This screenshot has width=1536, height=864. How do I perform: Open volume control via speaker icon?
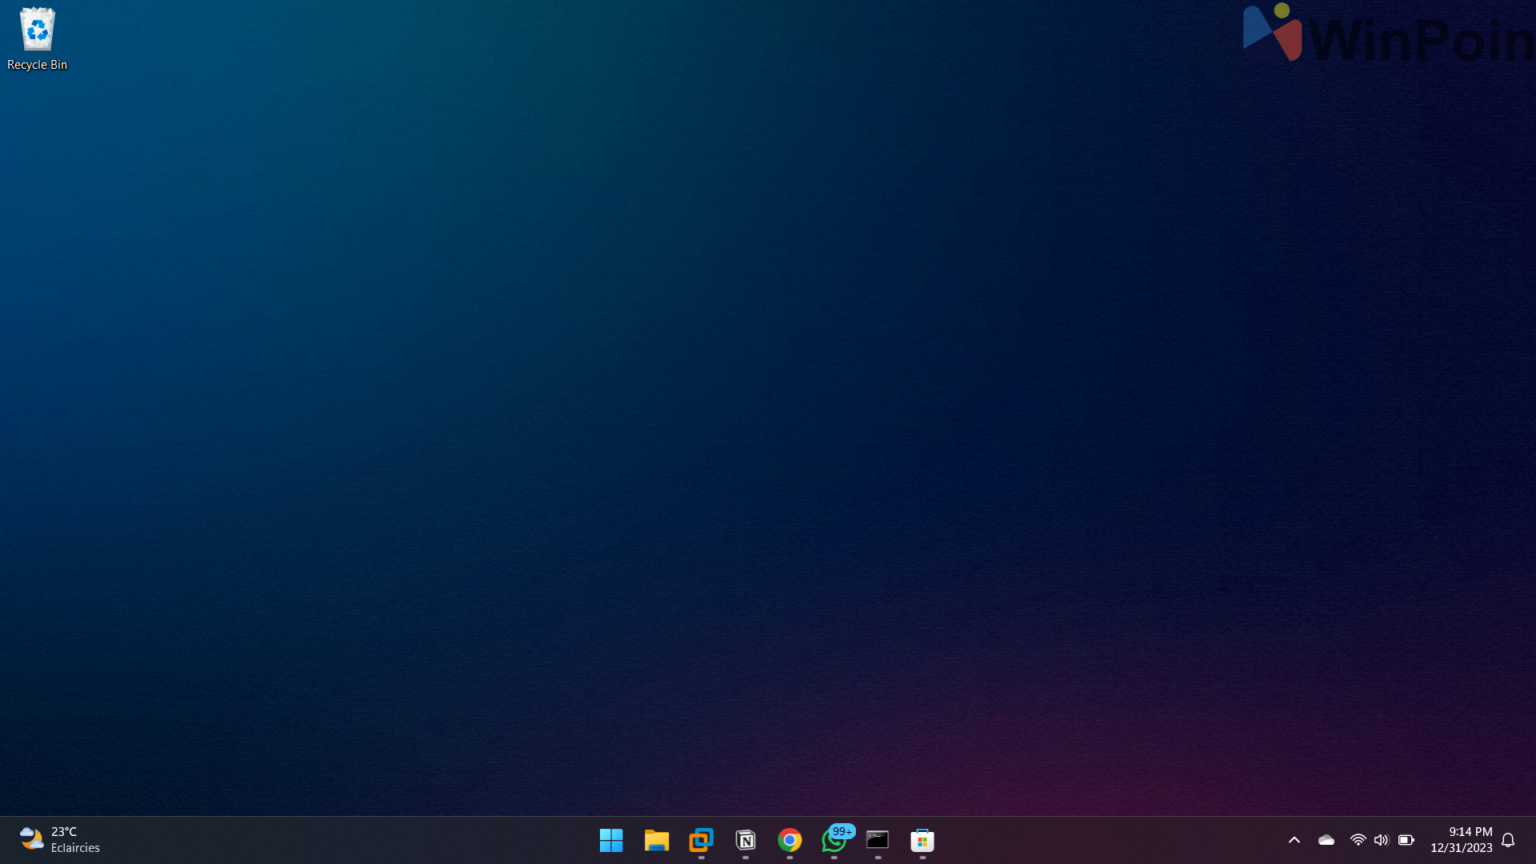(1381, 840)
